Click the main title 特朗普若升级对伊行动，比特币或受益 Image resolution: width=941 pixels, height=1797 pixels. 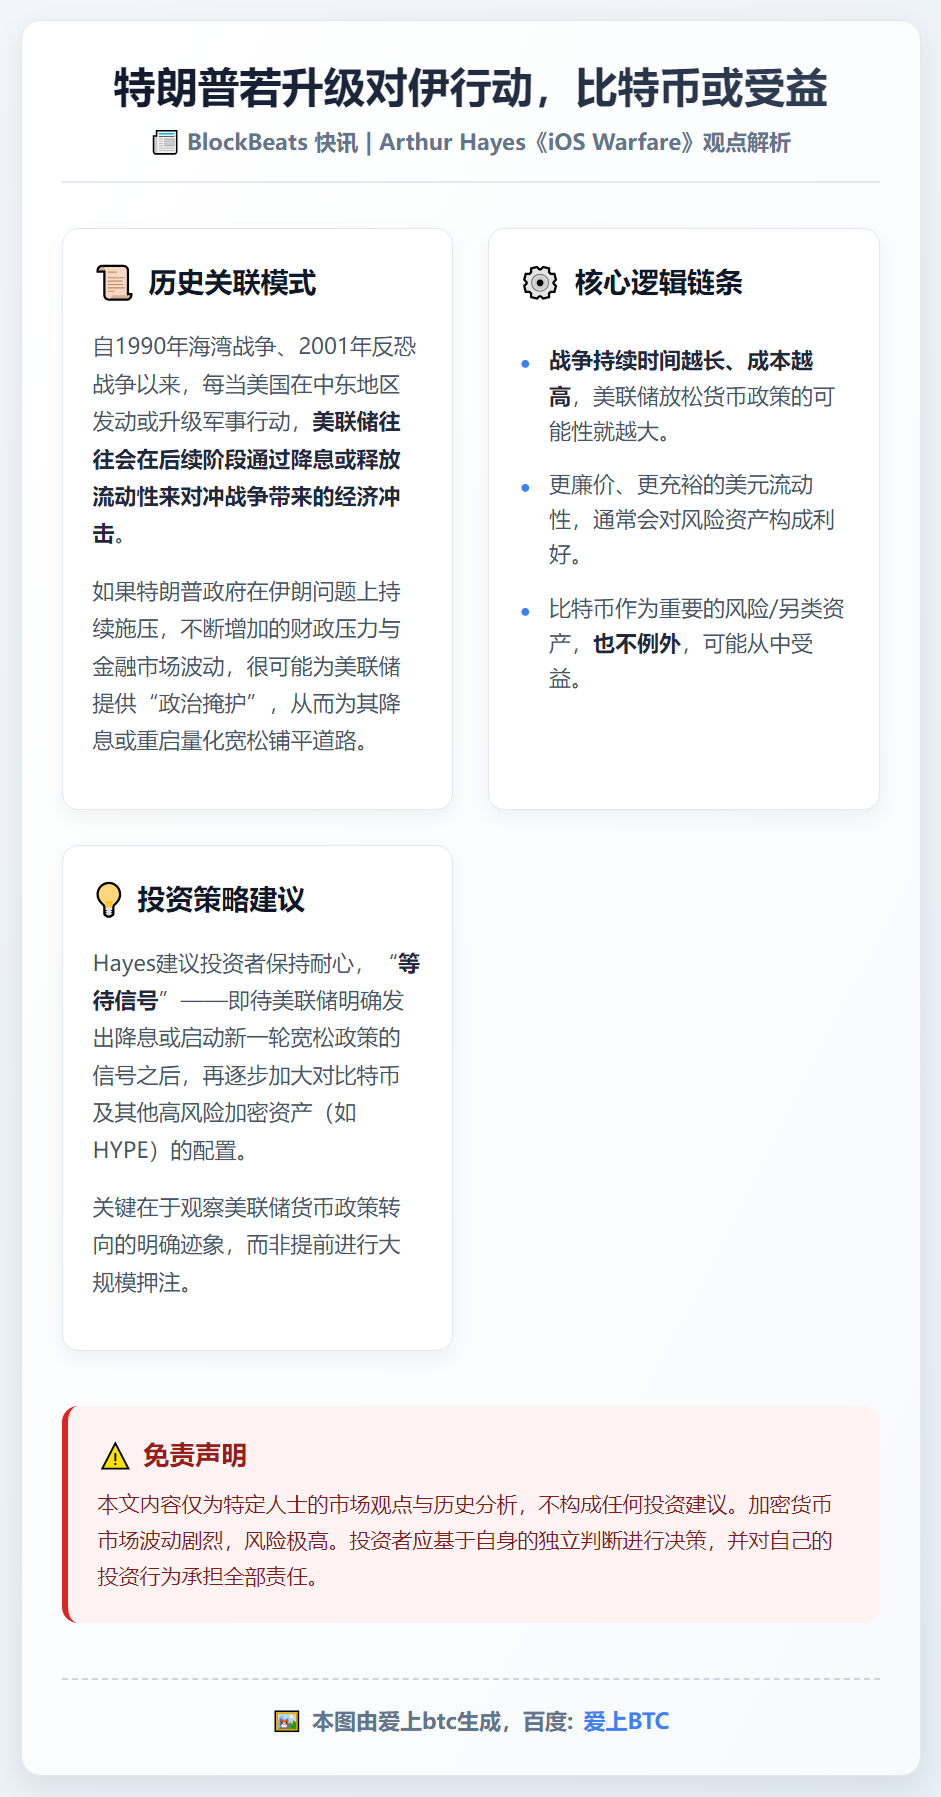click(x=471, y=88)
